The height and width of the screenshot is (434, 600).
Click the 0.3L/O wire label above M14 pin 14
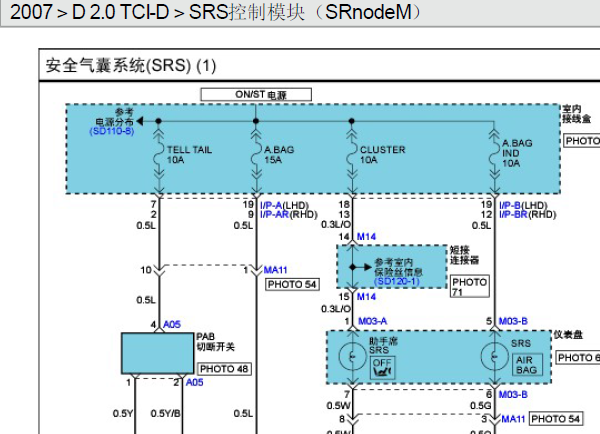pyautogui.click(x=336, y=225)
